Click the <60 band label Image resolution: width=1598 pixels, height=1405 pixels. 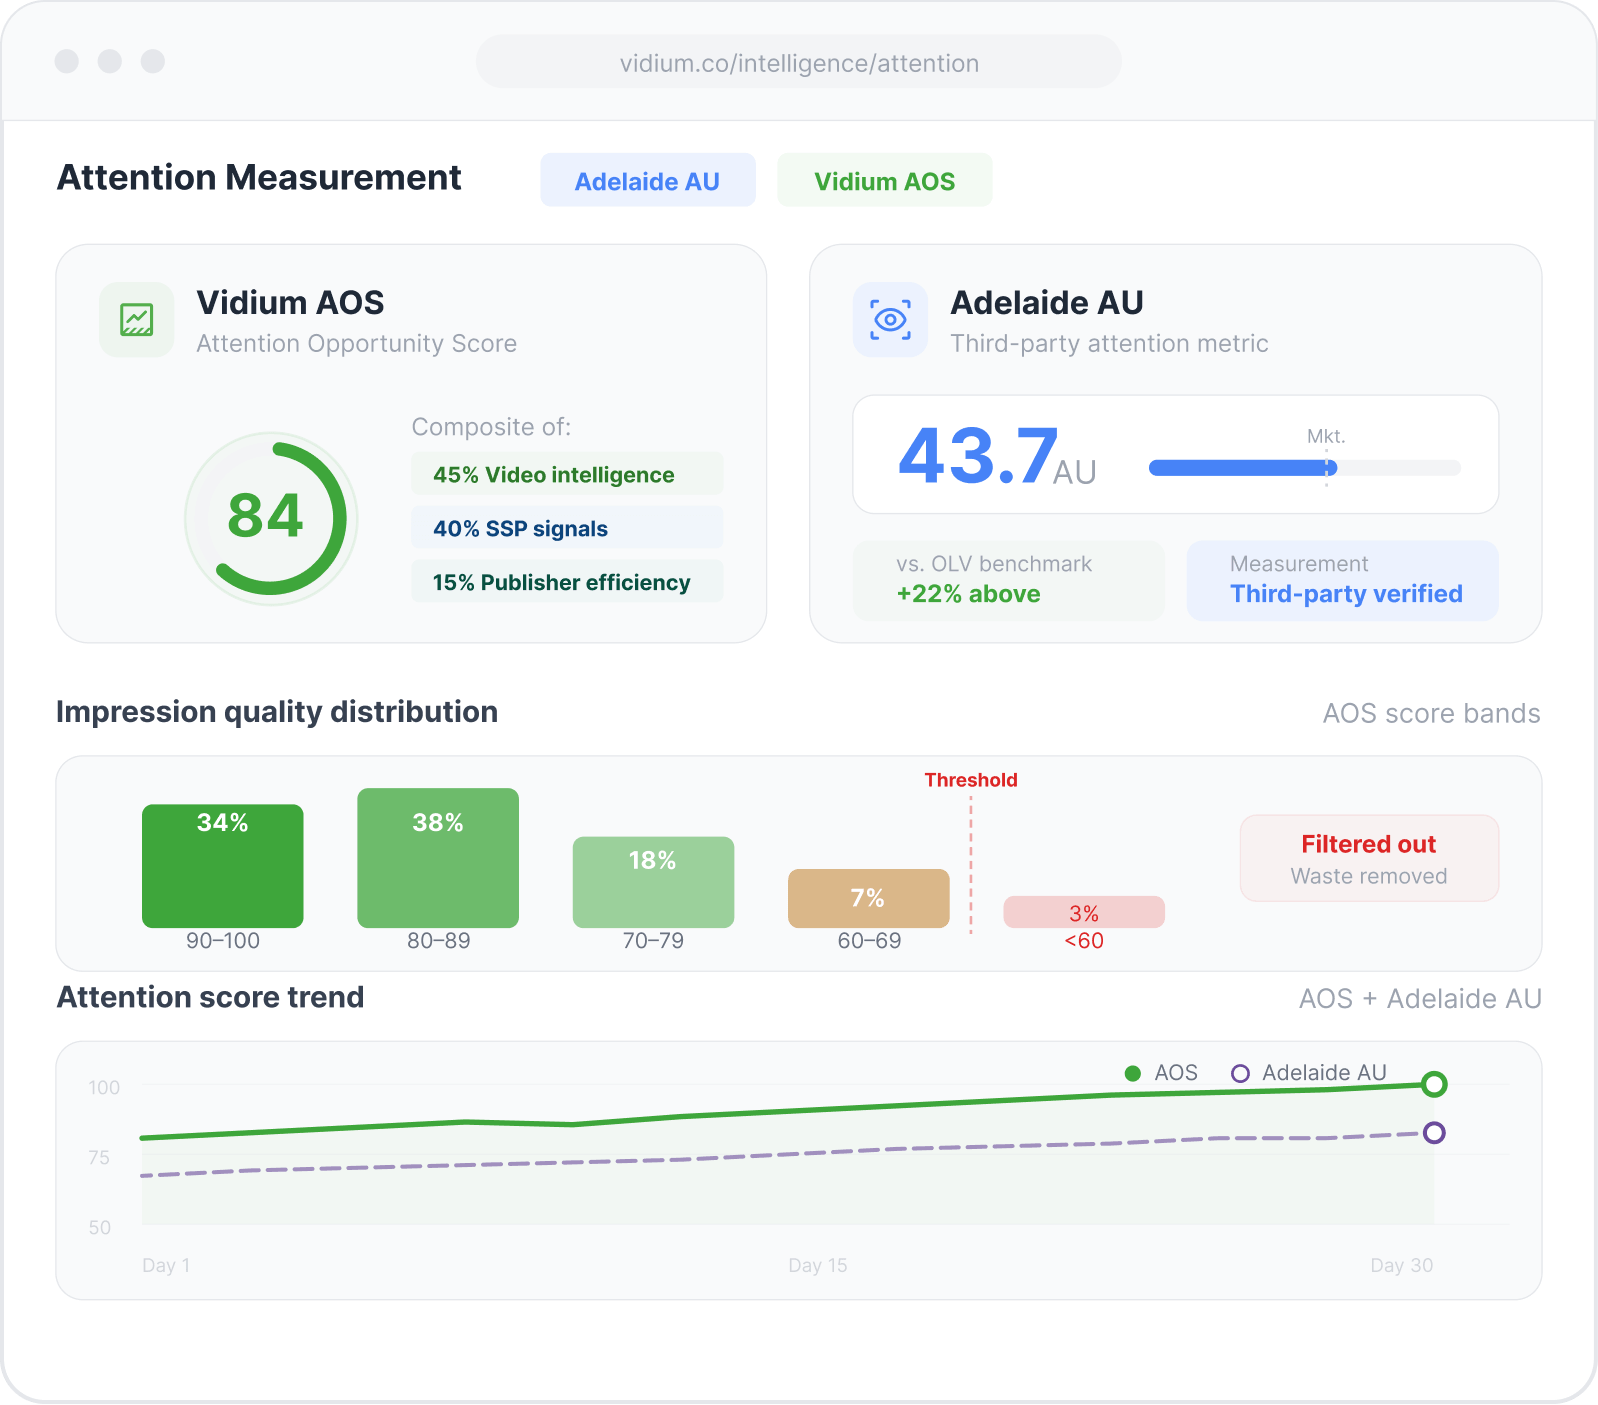click(1084, 941)
